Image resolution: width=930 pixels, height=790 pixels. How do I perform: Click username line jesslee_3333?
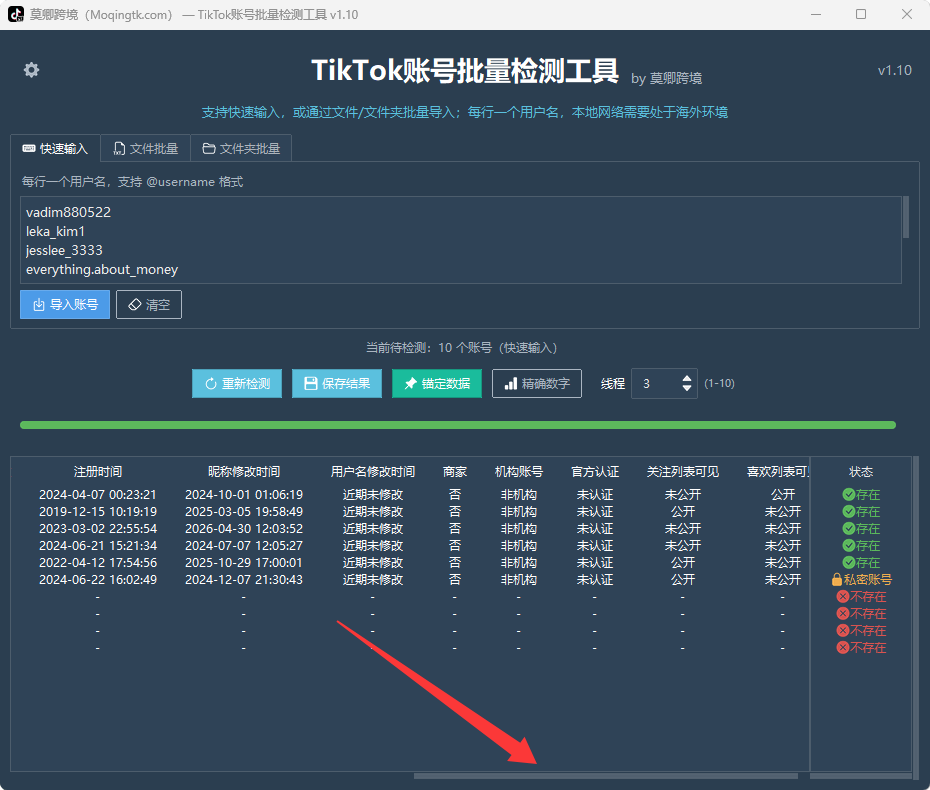click(x=64, y=250)
